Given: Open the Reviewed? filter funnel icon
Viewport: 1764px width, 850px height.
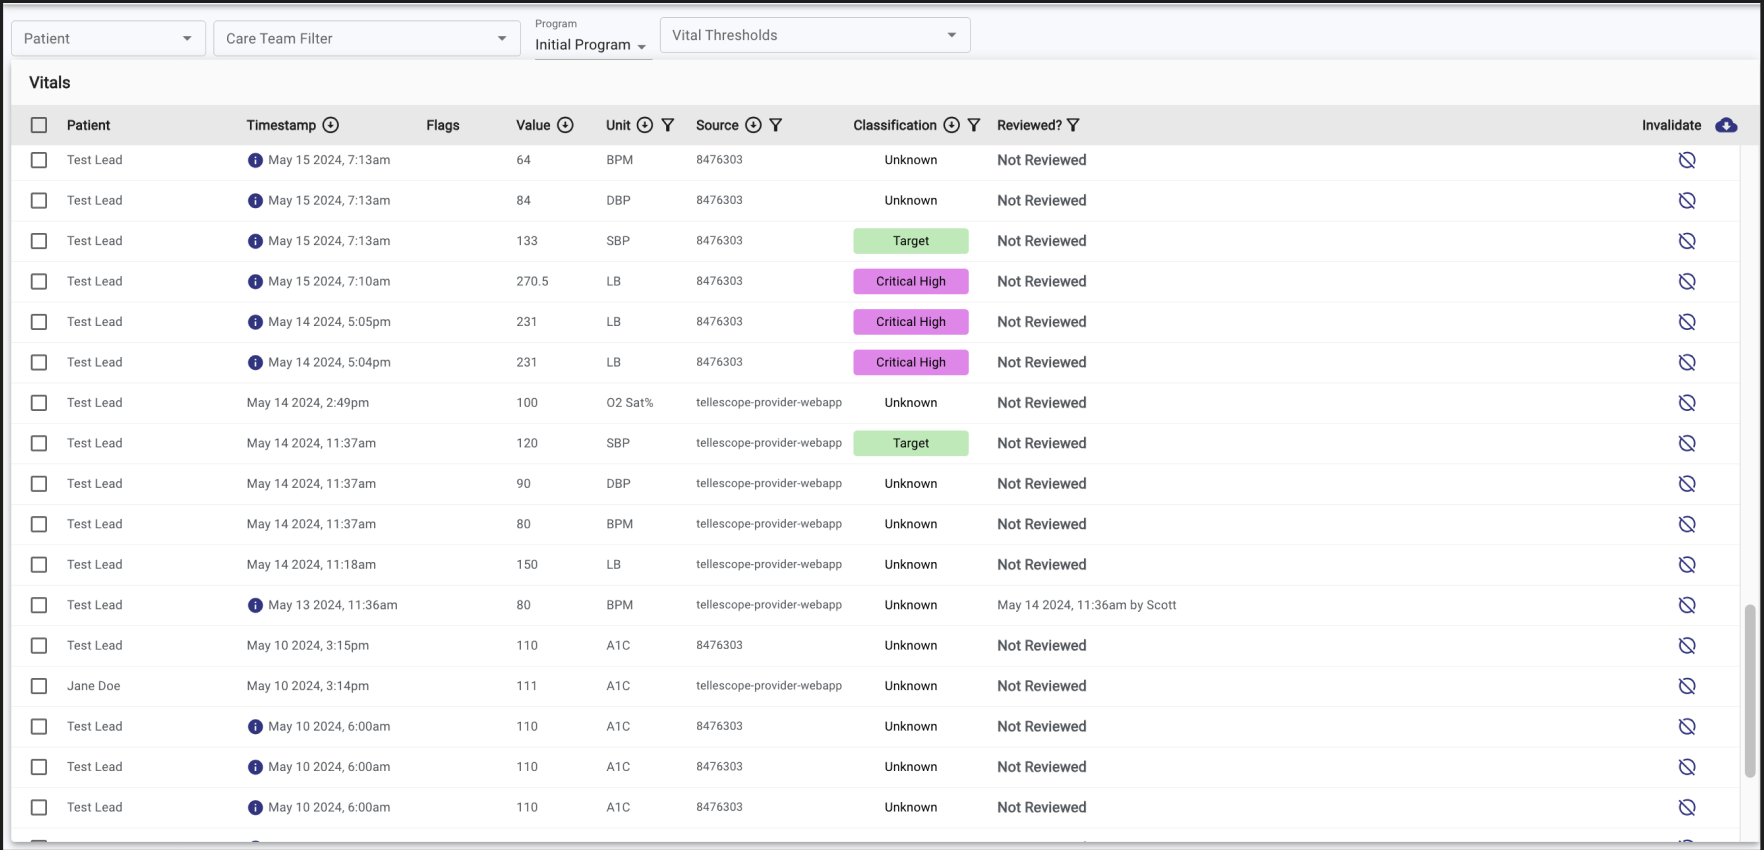Looking at the screenshot, I should [1073, 125].
